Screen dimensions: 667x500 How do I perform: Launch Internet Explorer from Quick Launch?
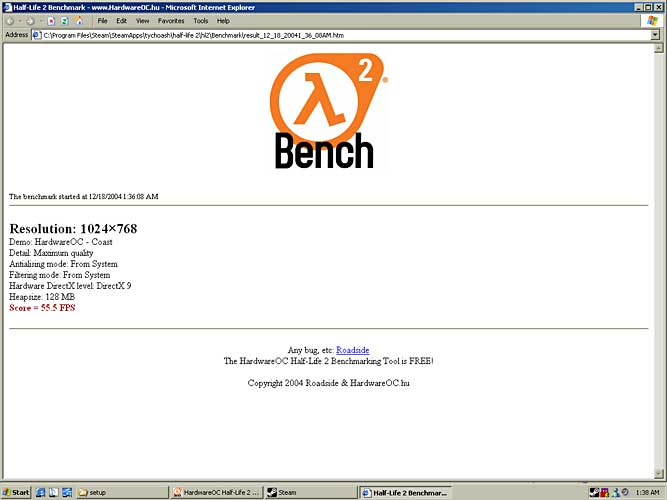(x=40, y=492)
